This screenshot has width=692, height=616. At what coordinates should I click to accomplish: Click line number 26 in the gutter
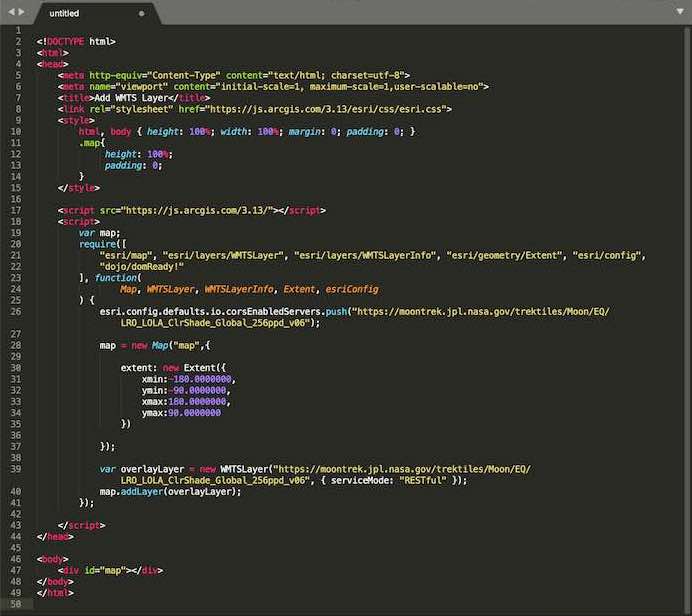[x=16, y=312]
